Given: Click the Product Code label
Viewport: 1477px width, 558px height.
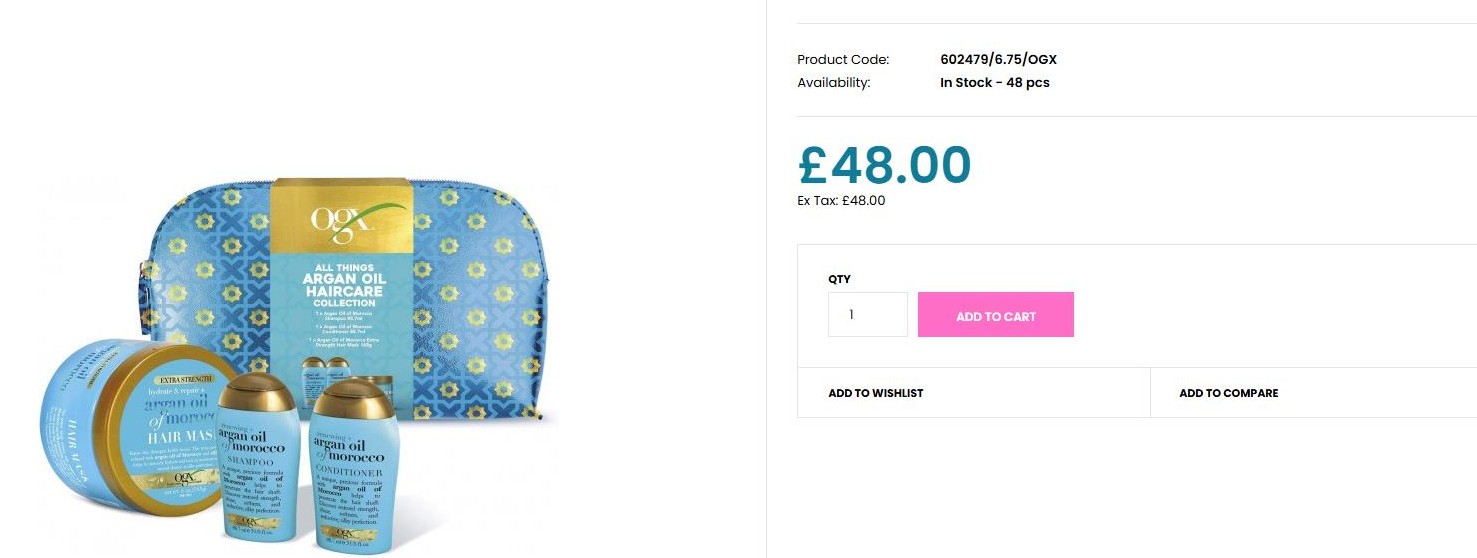Looking at the screenshot, I should pyautogui.click(x=843, y=59).
